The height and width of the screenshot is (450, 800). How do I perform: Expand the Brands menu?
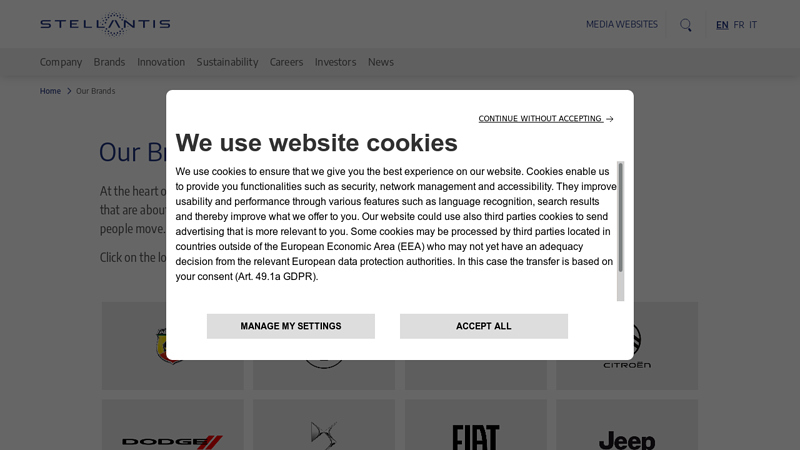109,62
